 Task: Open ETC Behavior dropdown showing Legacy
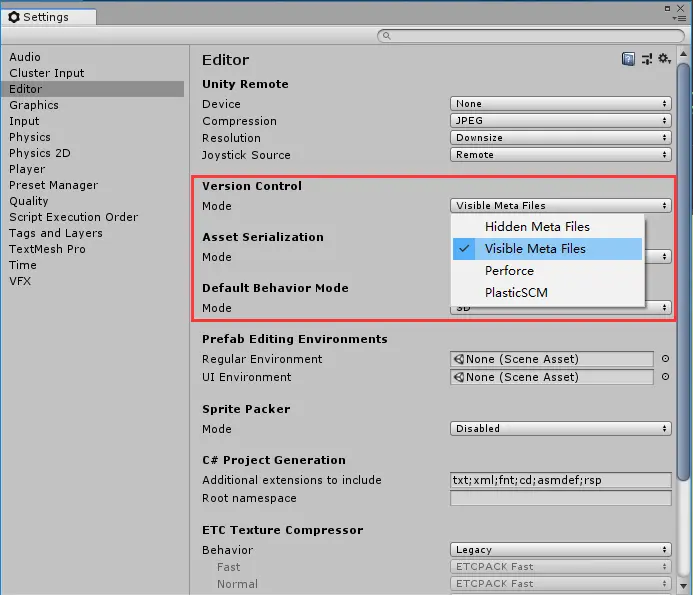[560, 549]
